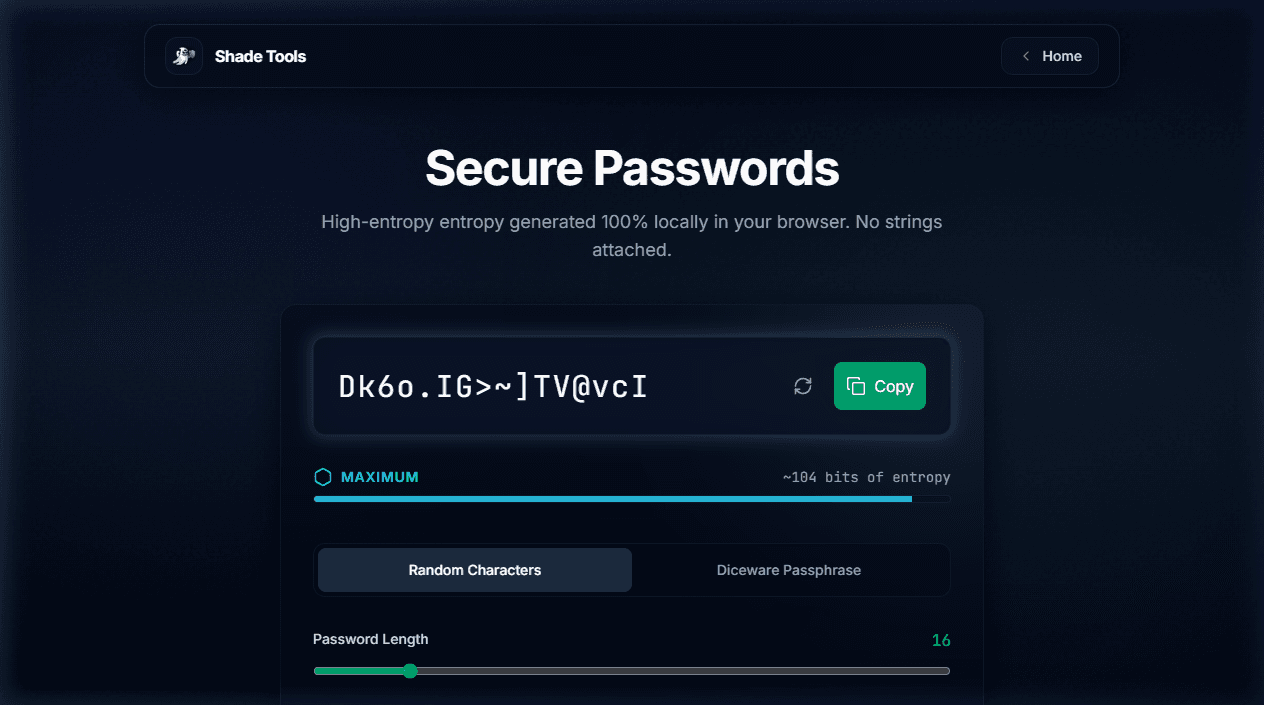Navigate back with the Home button

pos(1049,56)
